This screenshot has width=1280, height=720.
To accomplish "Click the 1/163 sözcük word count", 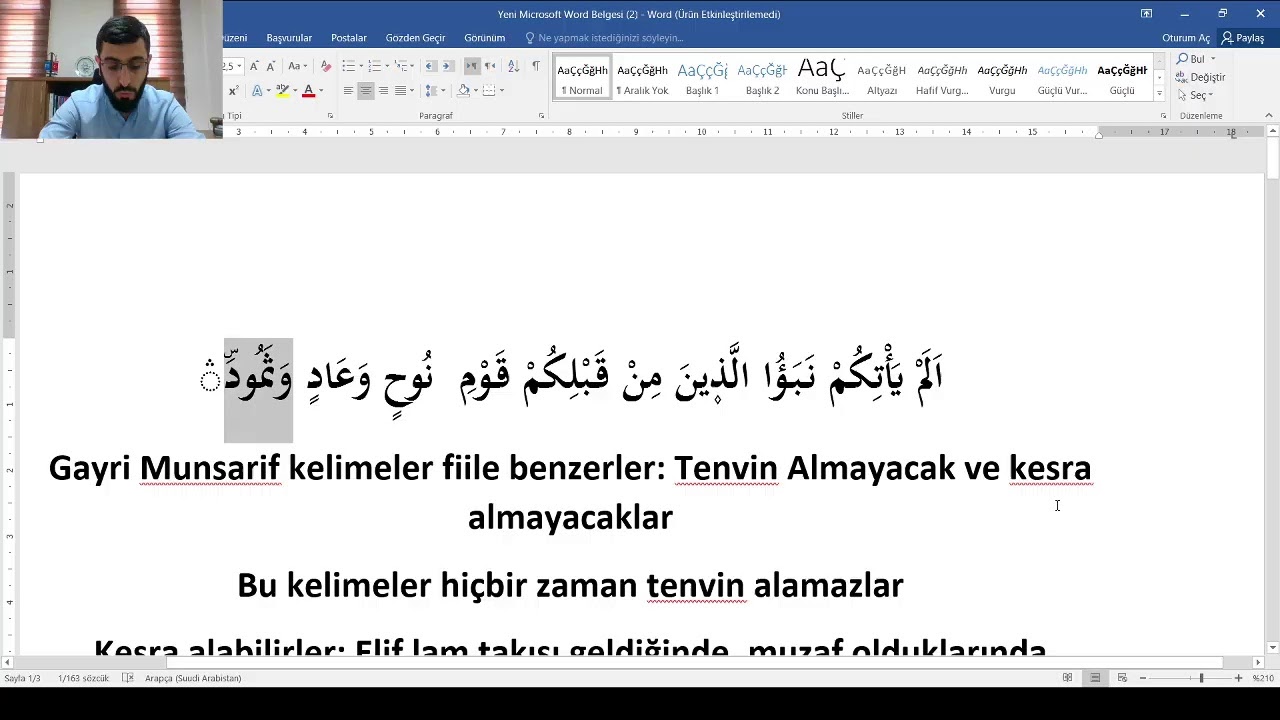I will tap(84, 678).
